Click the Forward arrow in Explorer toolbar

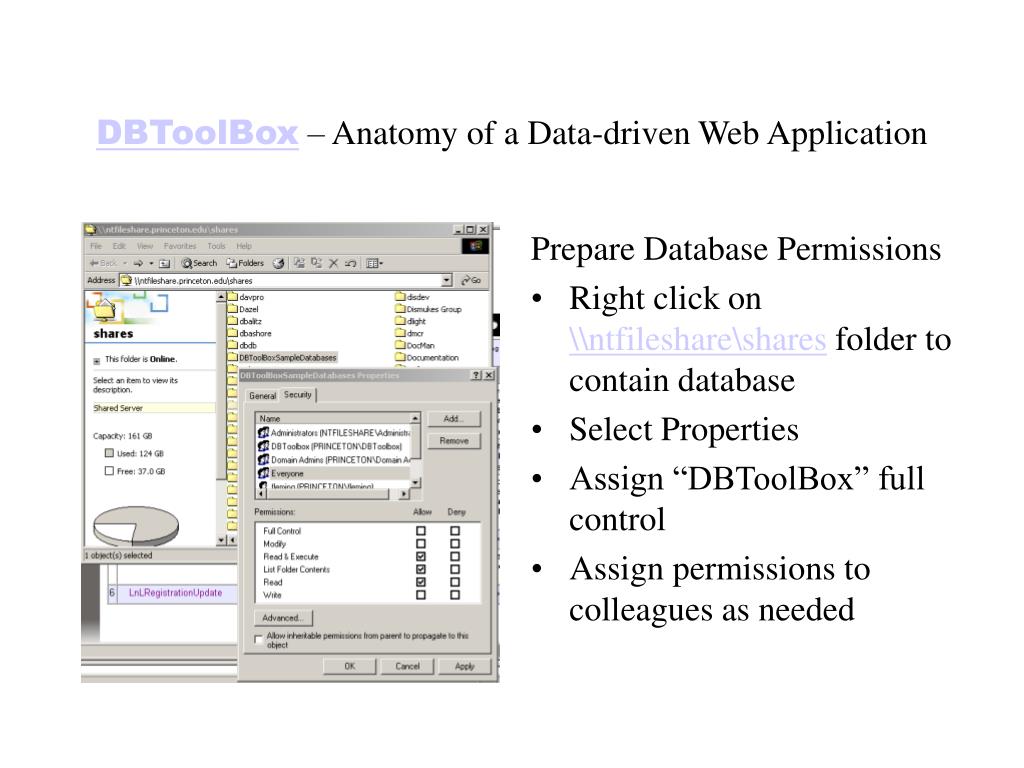[x=138, y=263]
